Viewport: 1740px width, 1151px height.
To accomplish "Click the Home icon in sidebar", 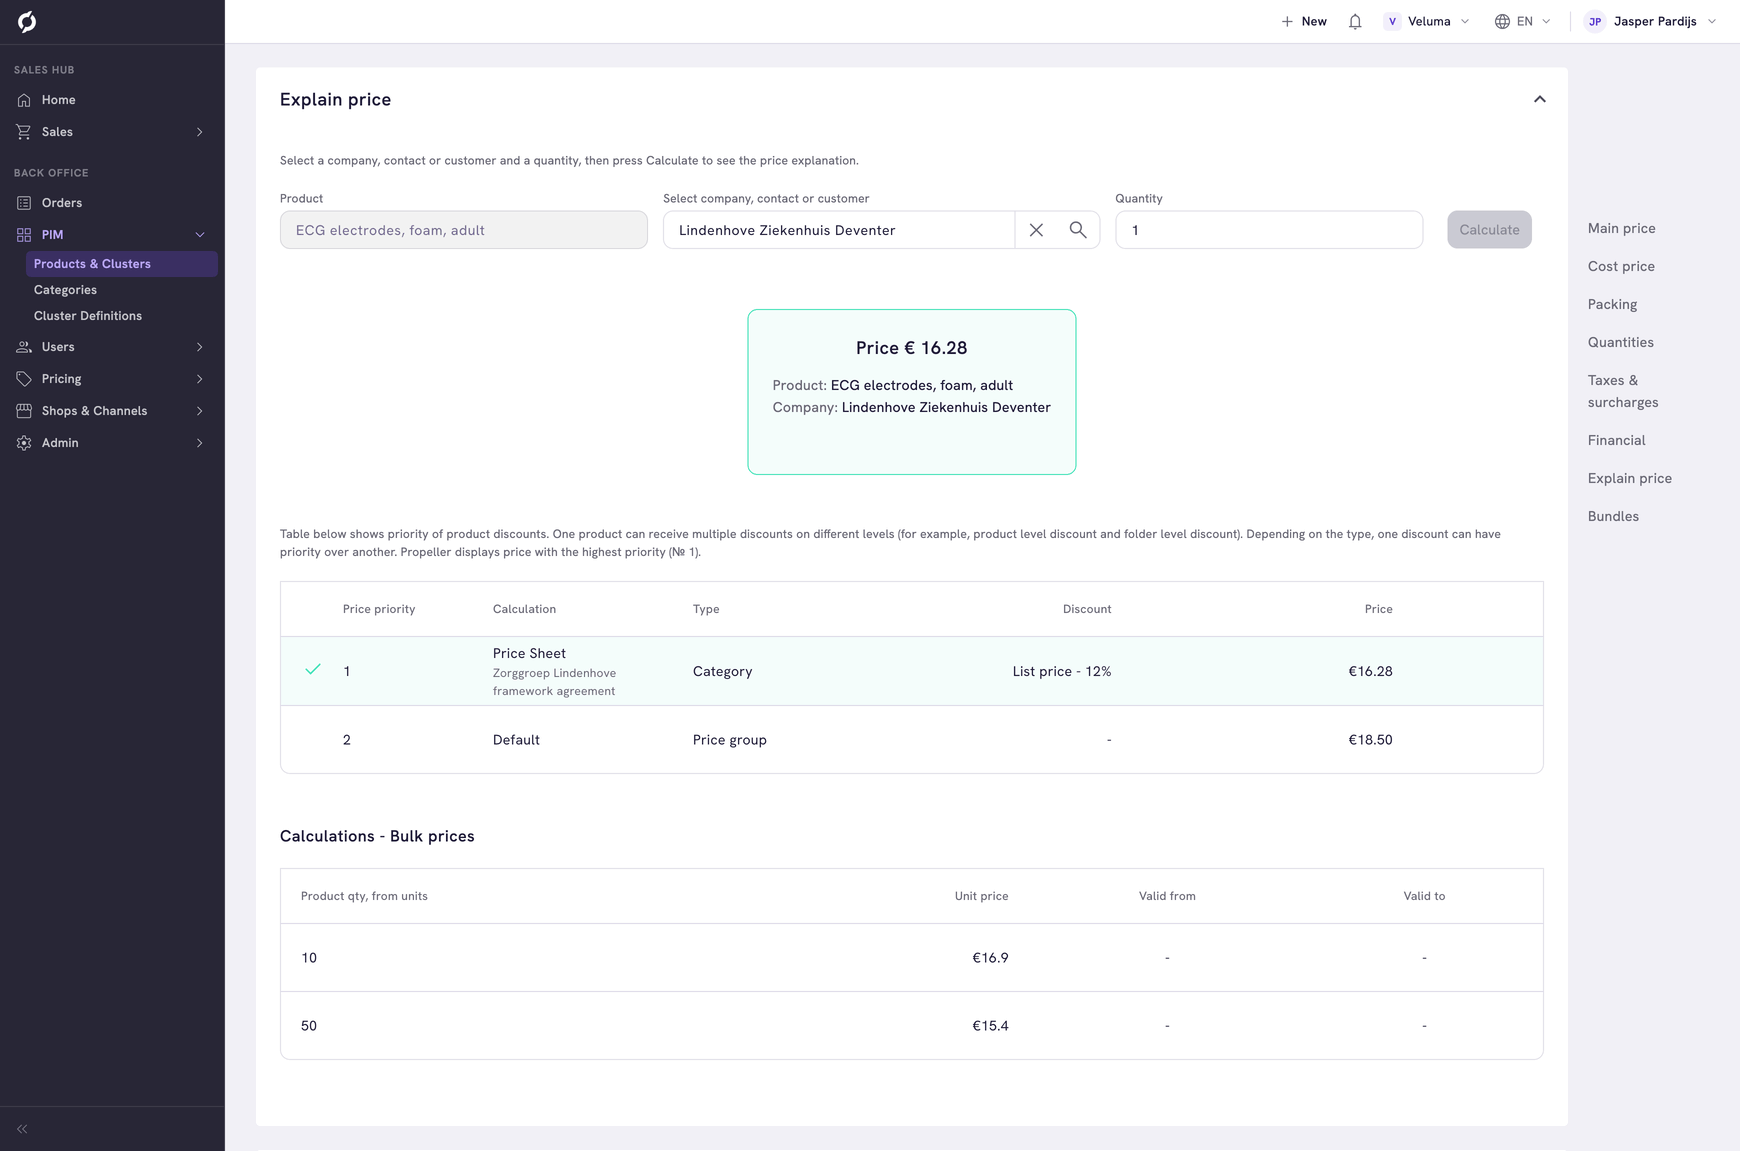I will 24,100.
